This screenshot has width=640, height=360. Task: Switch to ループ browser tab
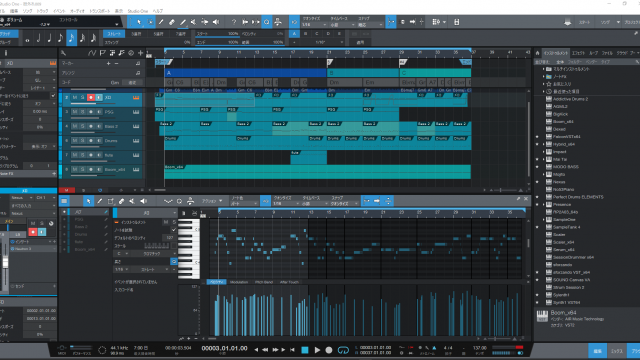(x=593, y=53)
